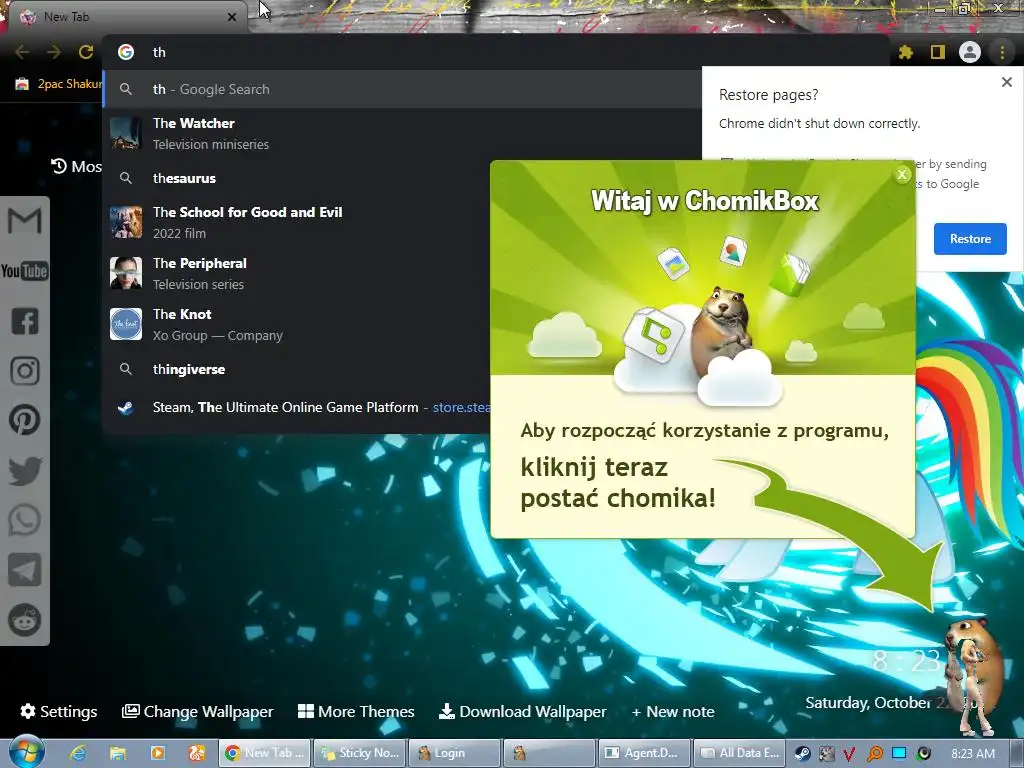Image resolution: width=1024 pixels, height=768 pixels.
Task: Launch Internet Explorer from taskbar
Action: point(78,753)
